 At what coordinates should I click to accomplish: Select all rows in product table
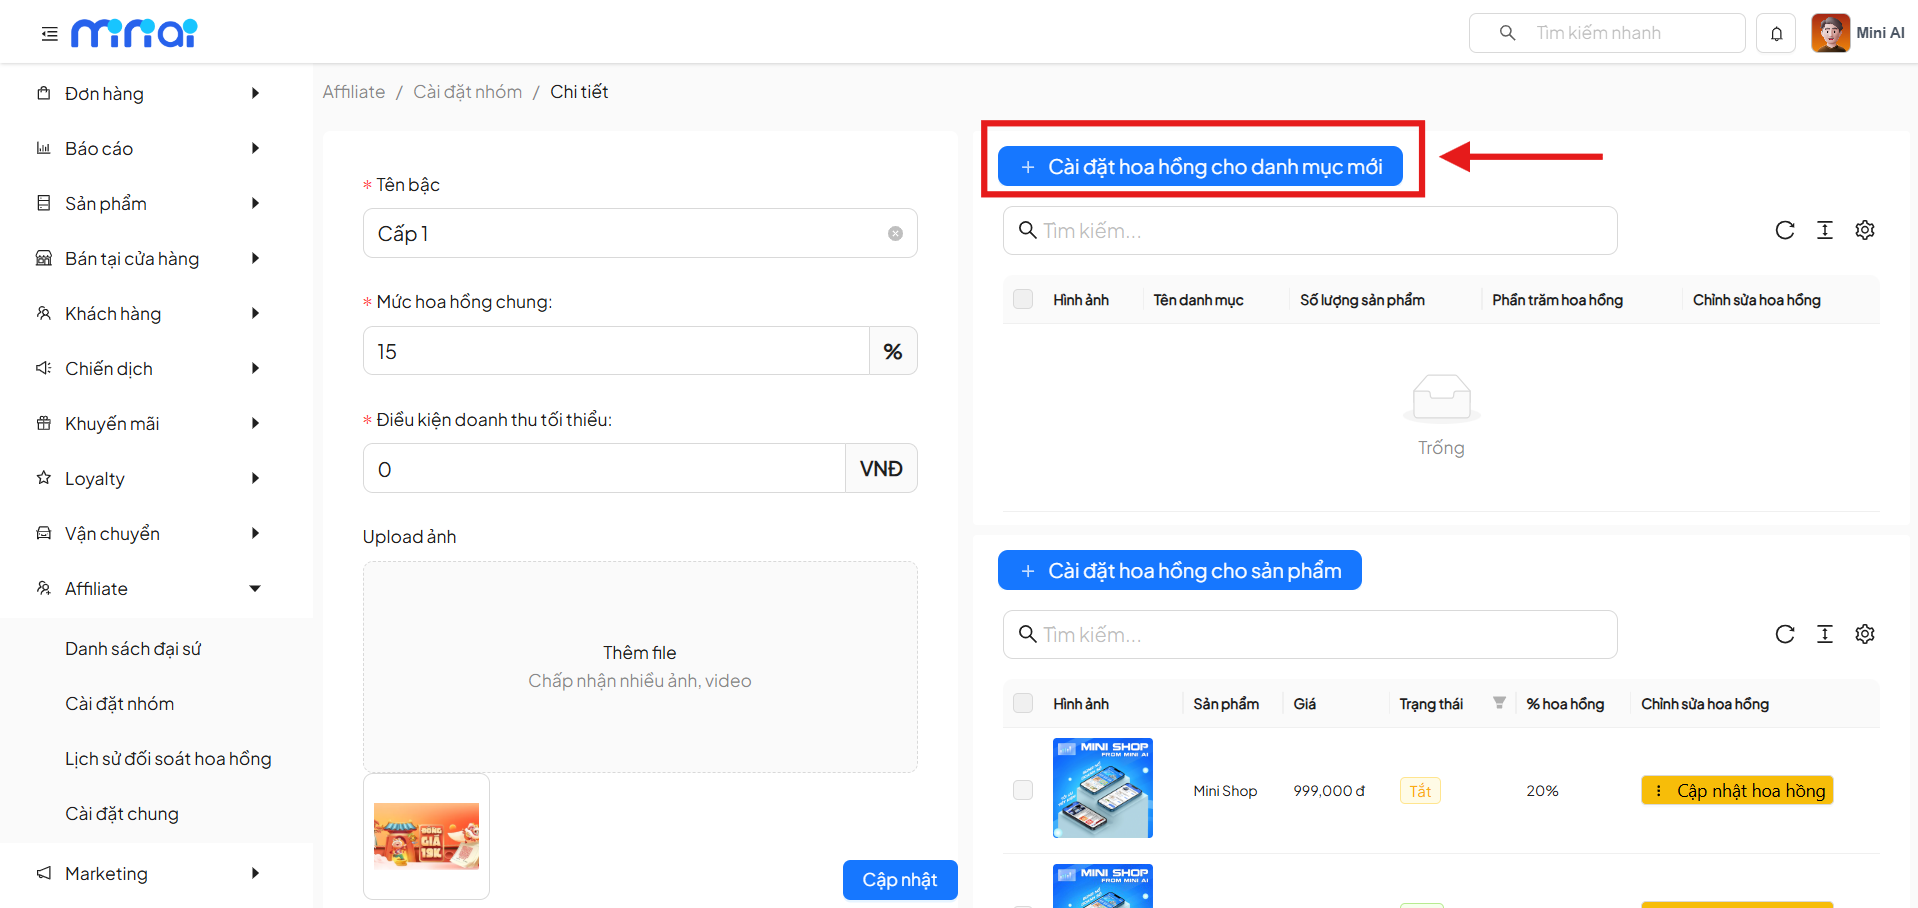tap(1023, 704)
